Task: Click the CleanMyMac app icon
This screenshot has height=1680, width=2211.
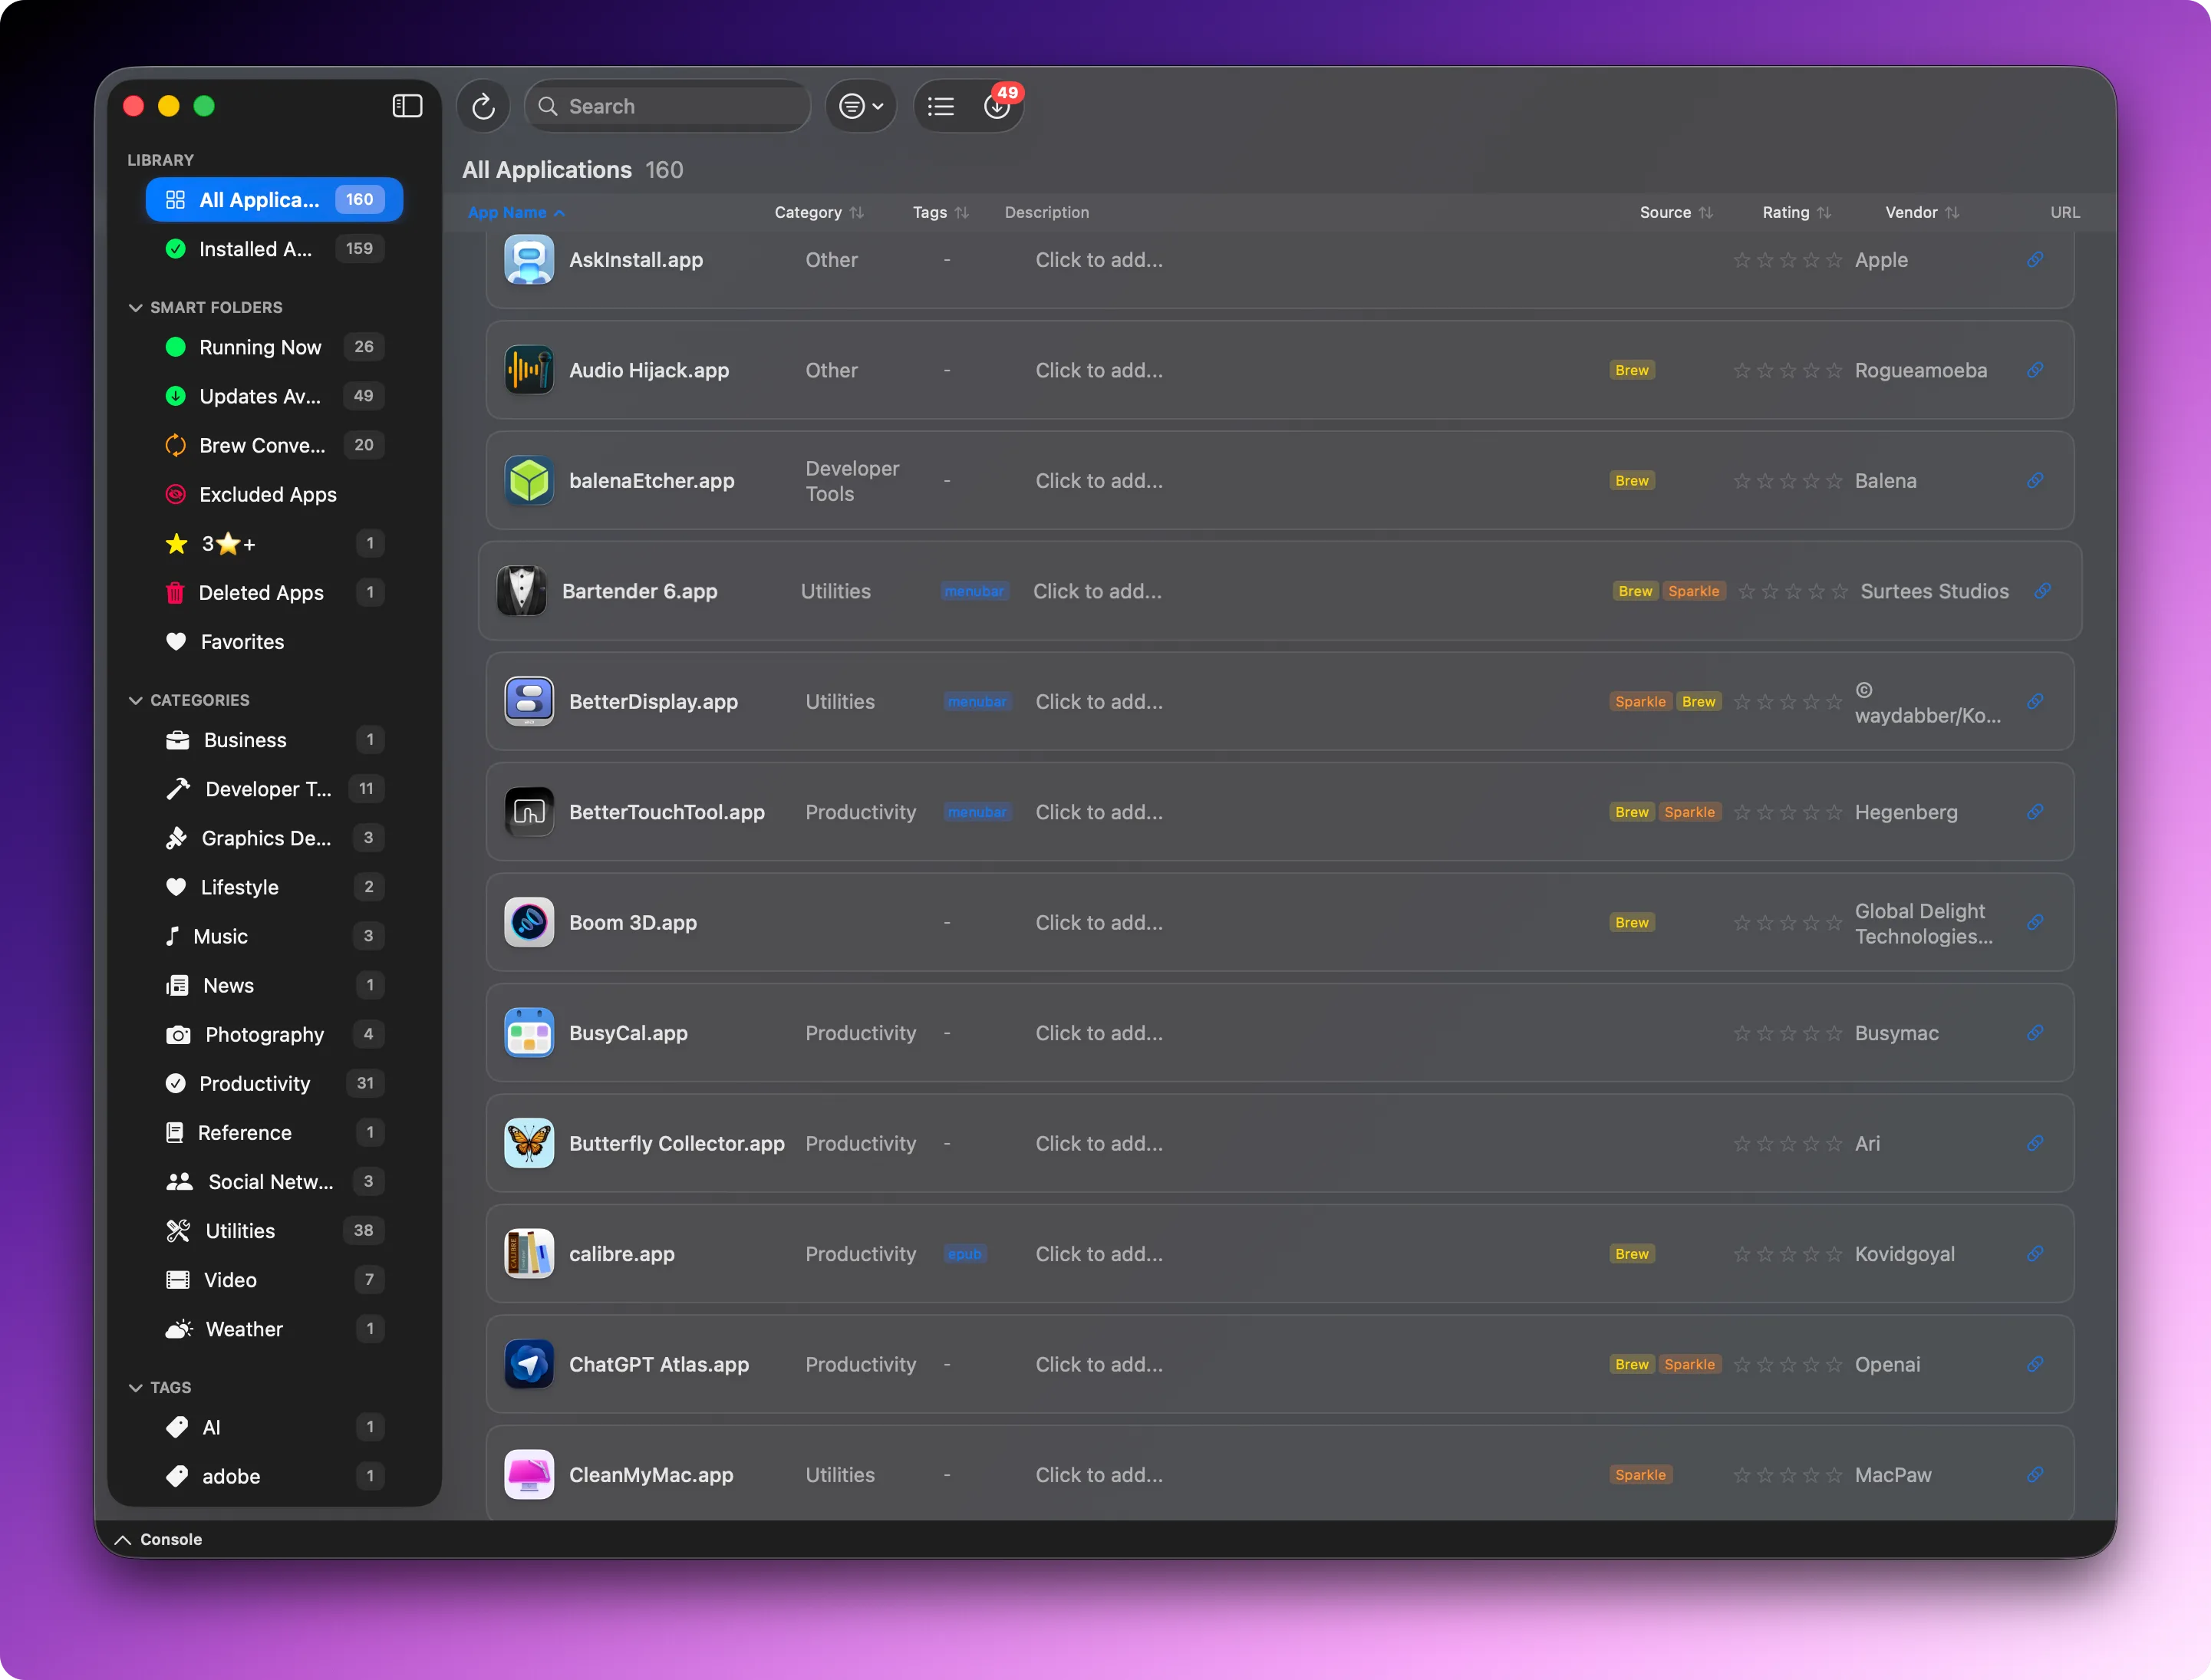Action: [529, 1475]
